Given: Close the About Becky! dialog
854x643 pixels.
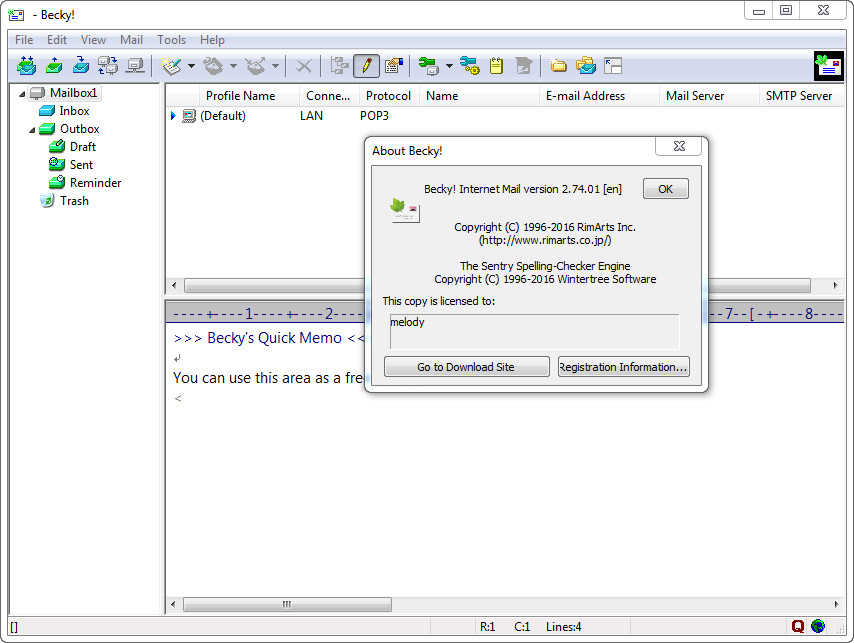Looking at the screenshot, I should [x=679, y=146].
